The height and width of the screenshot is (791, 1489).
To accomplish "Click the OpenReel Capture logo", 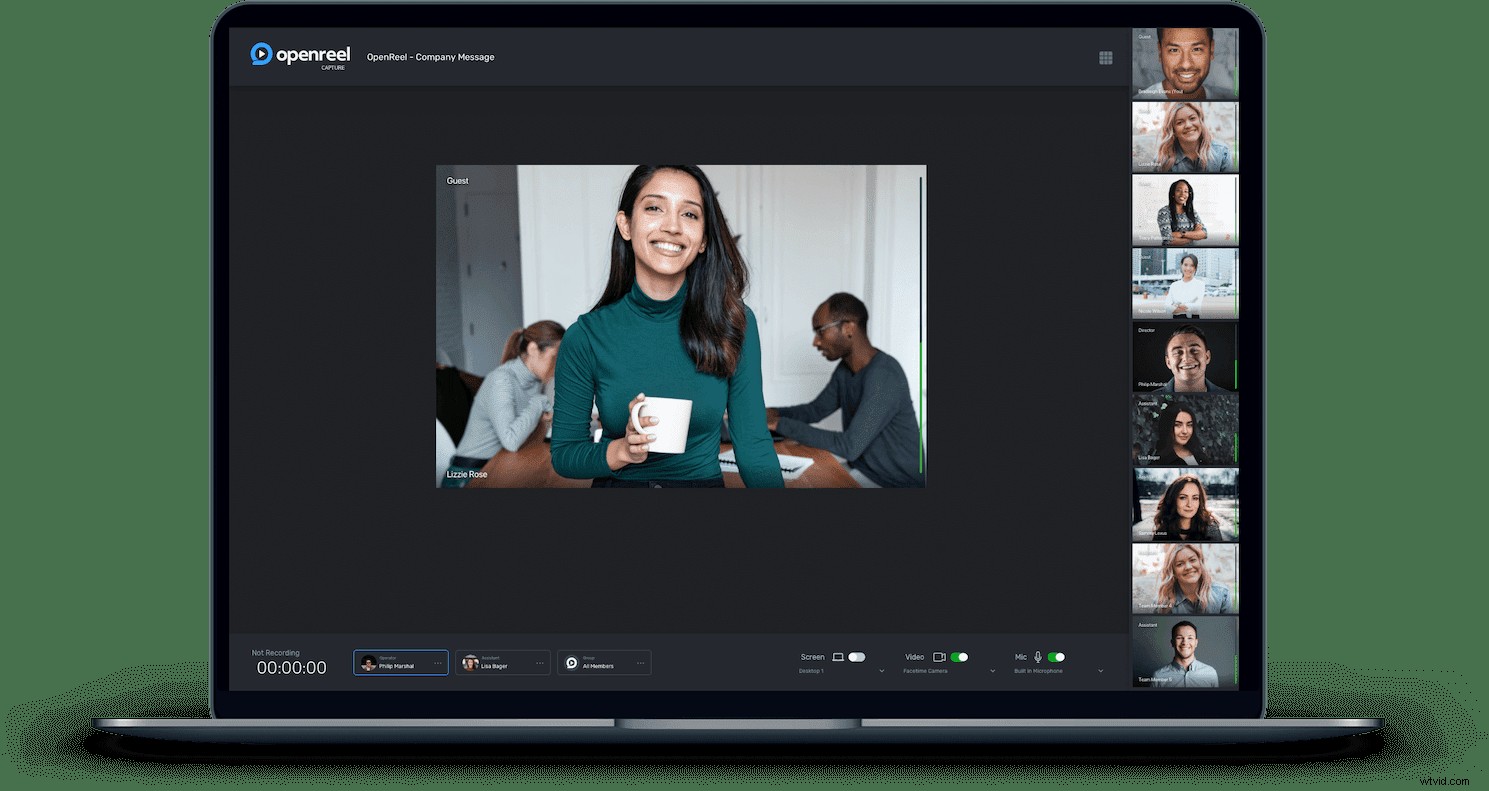I will coord(300,57).
